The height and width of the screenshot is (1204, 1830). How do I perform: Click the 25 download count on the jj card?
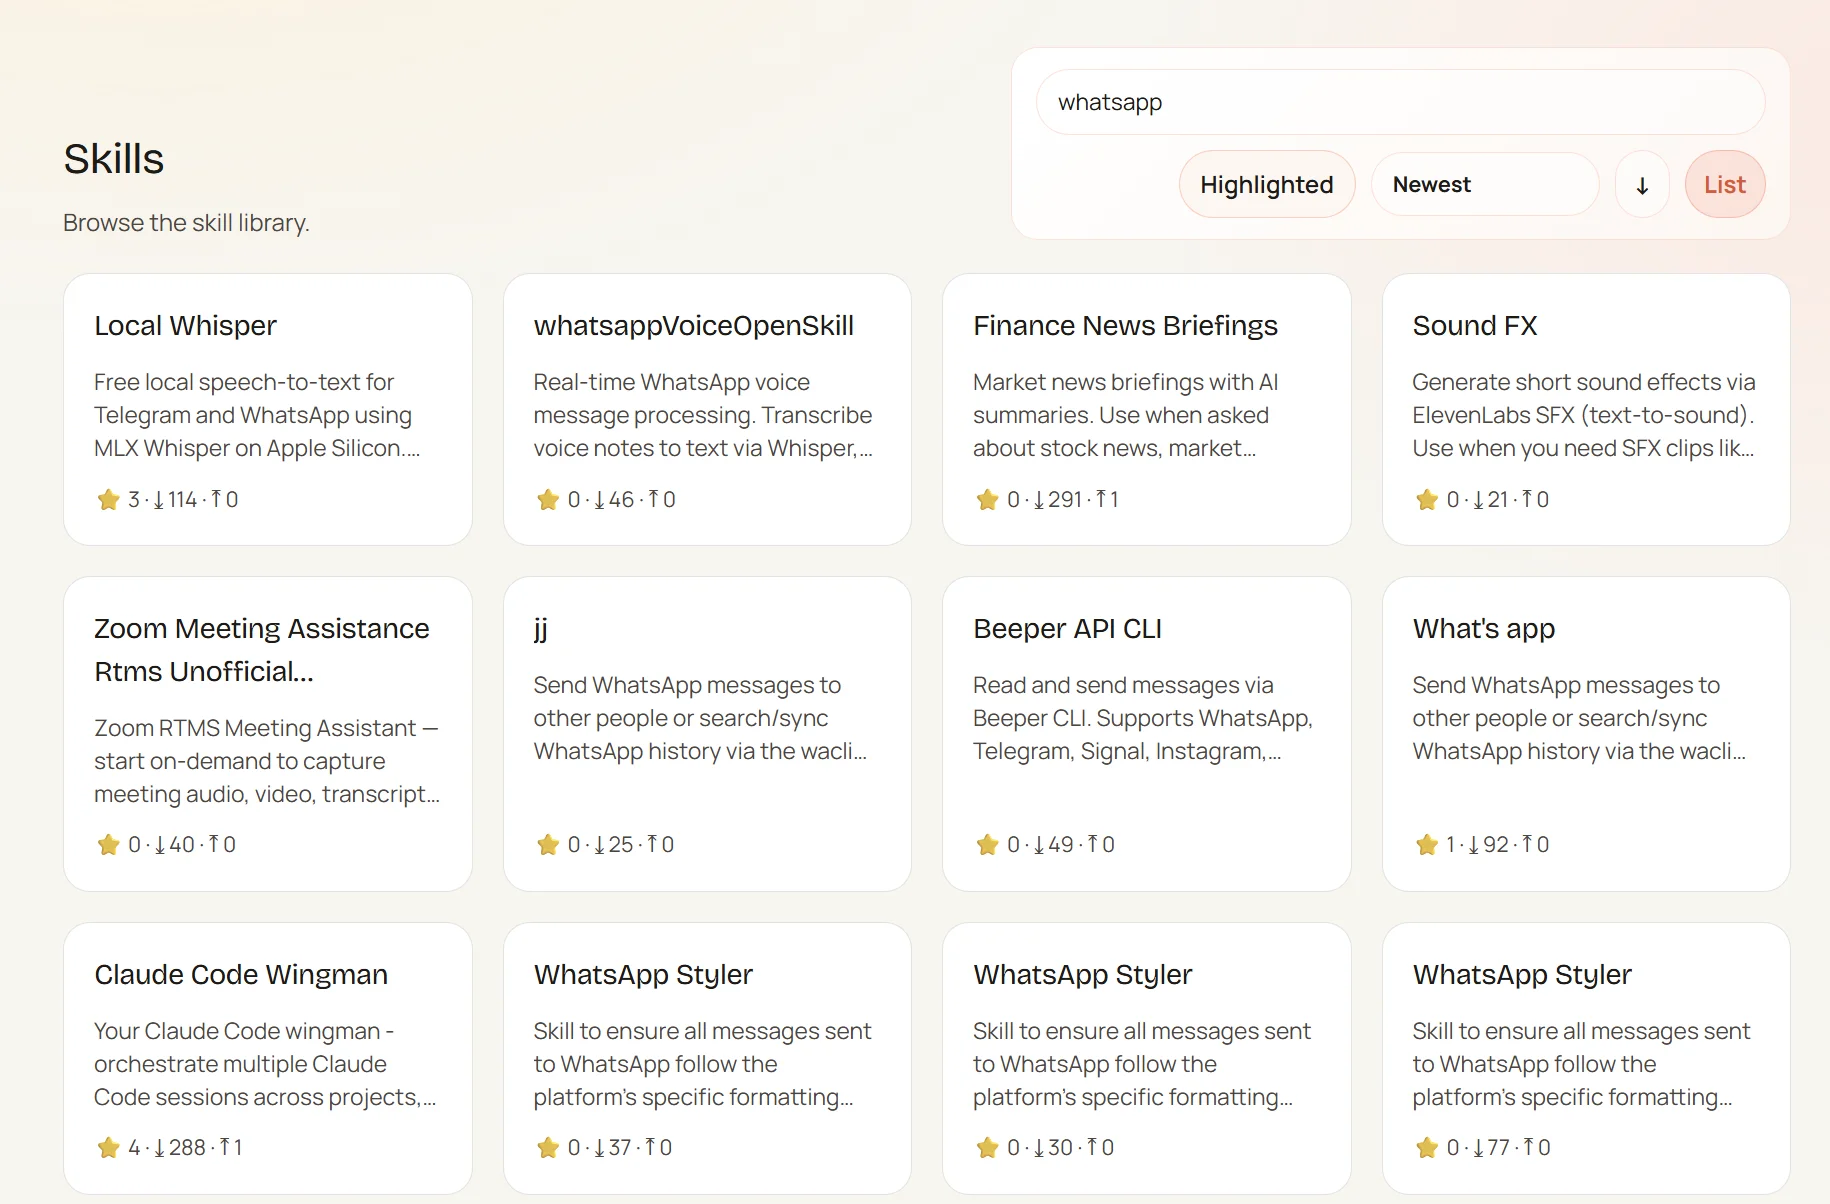[x=614, y=844]
